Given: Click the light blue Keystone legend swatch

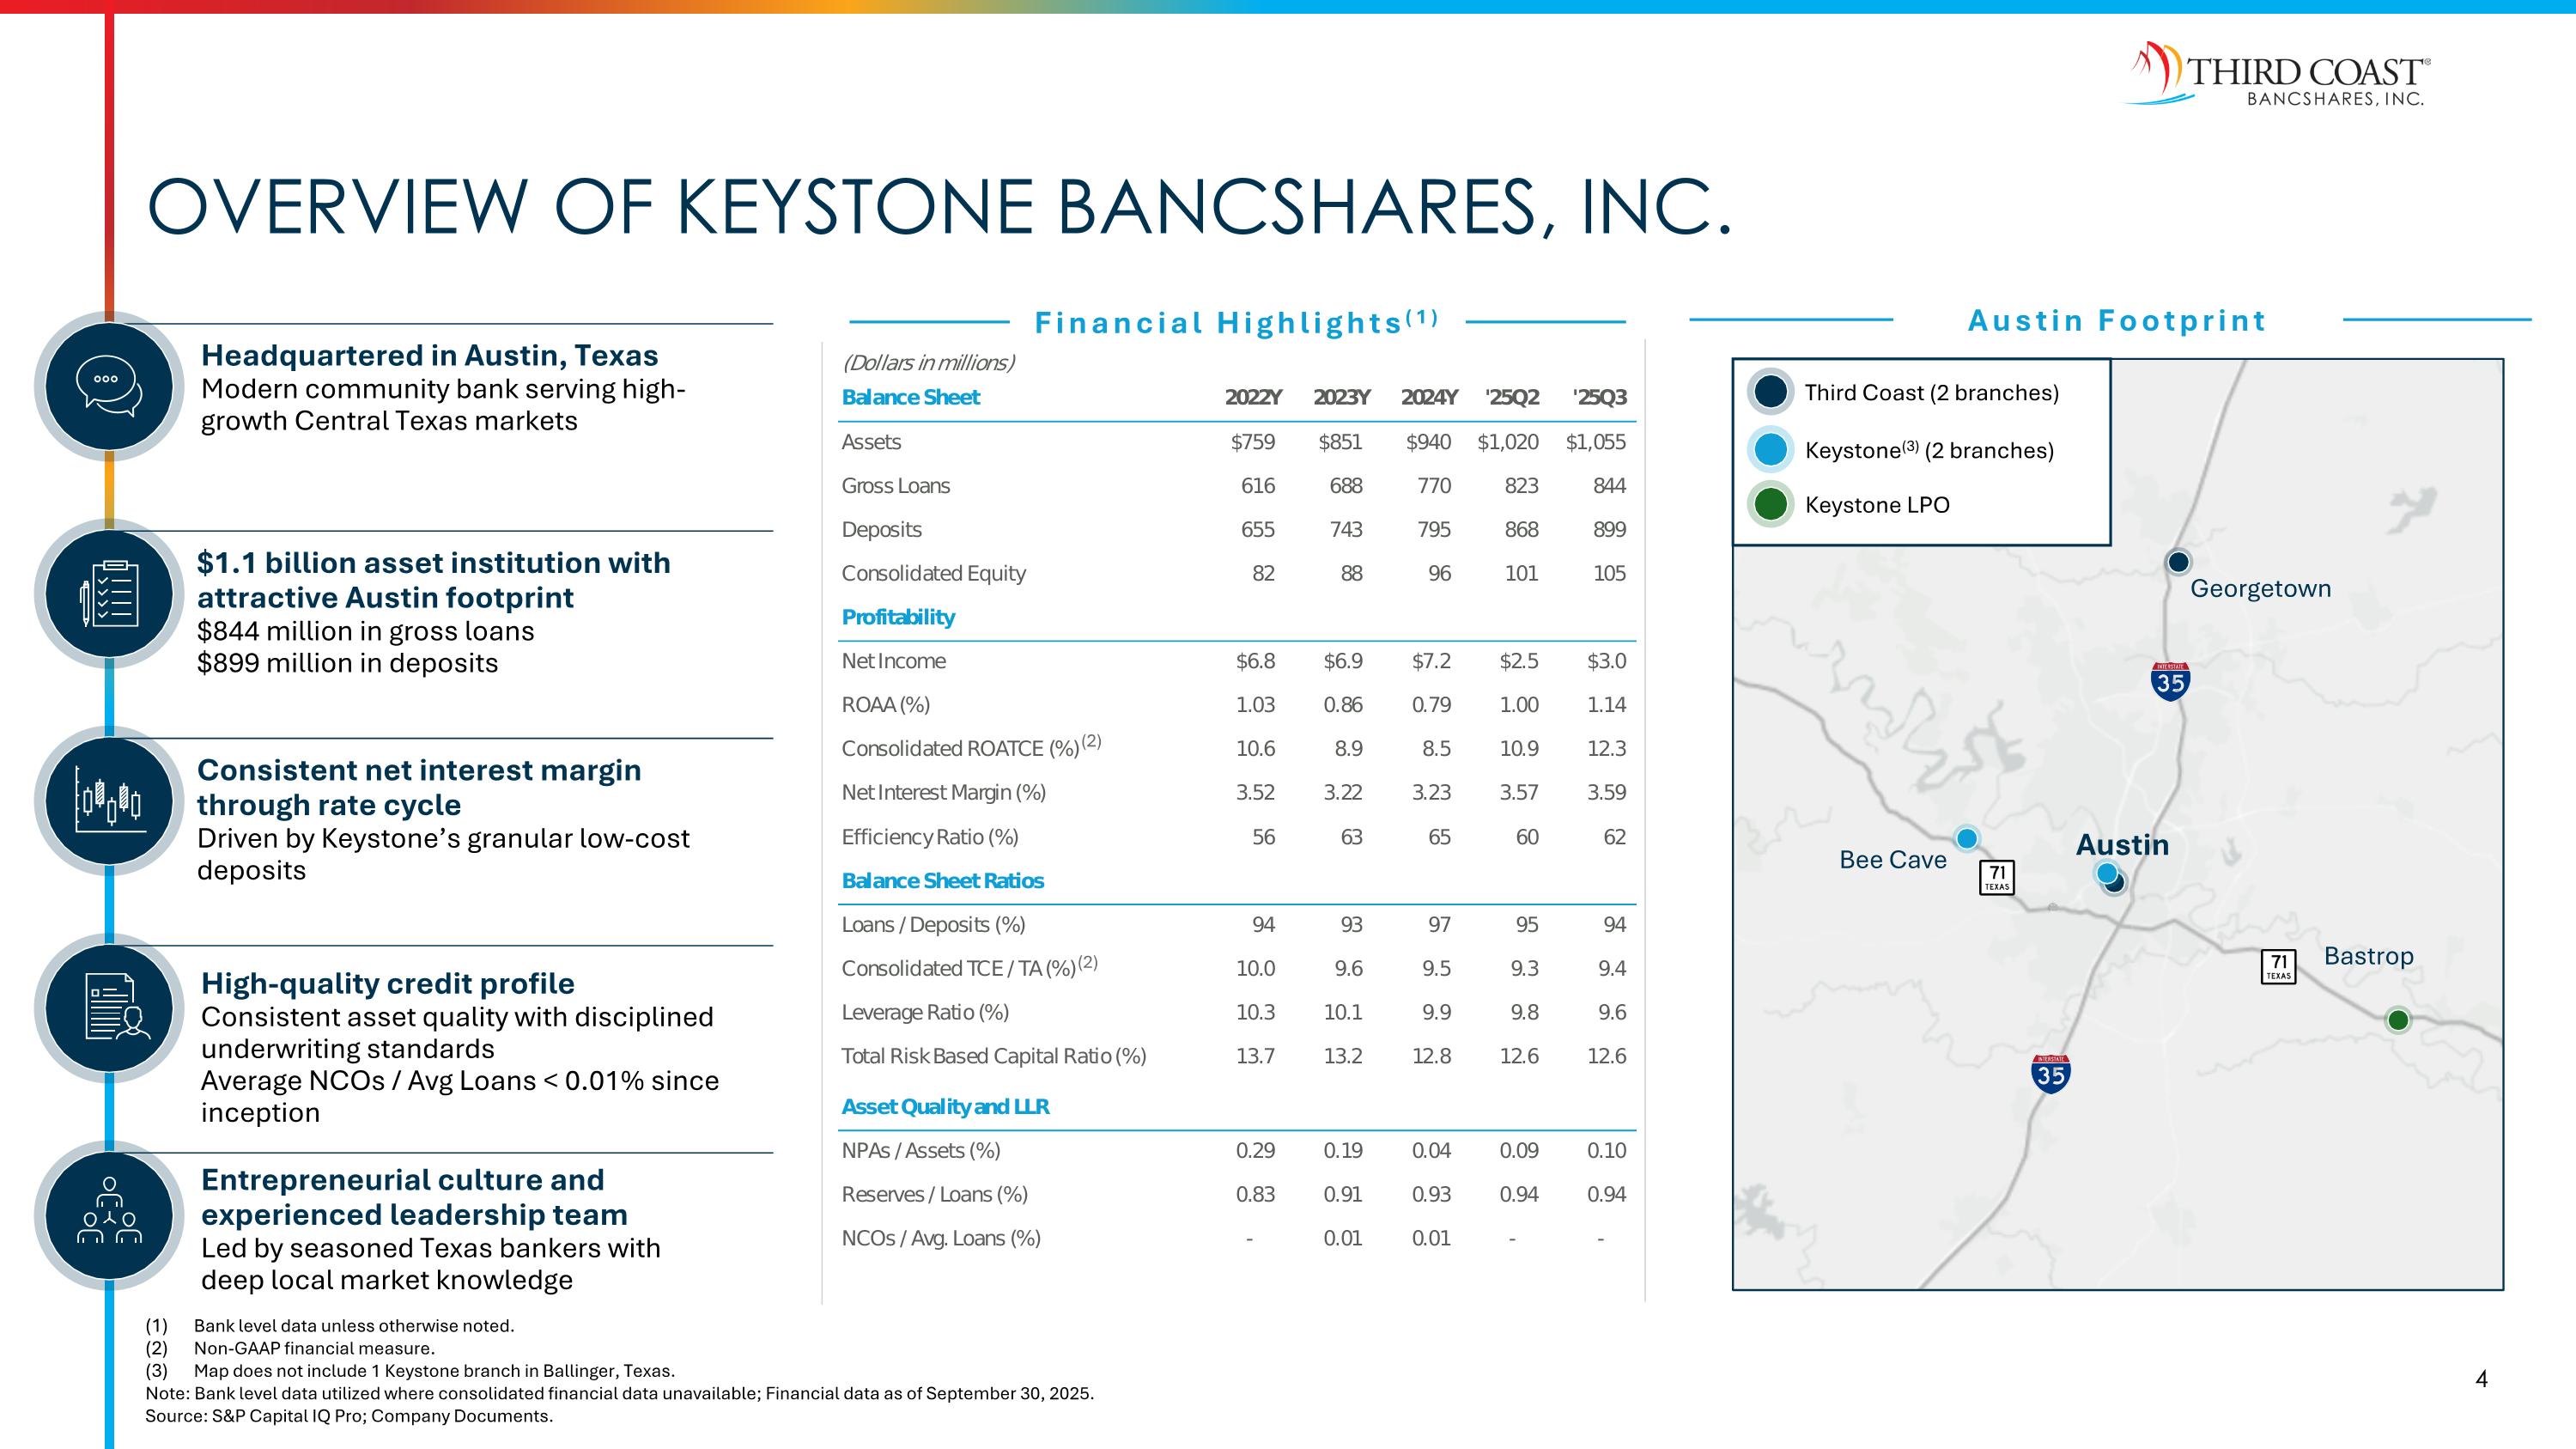Looking at the screenshot, I should pyautogui.click(x=1770, y=449).
